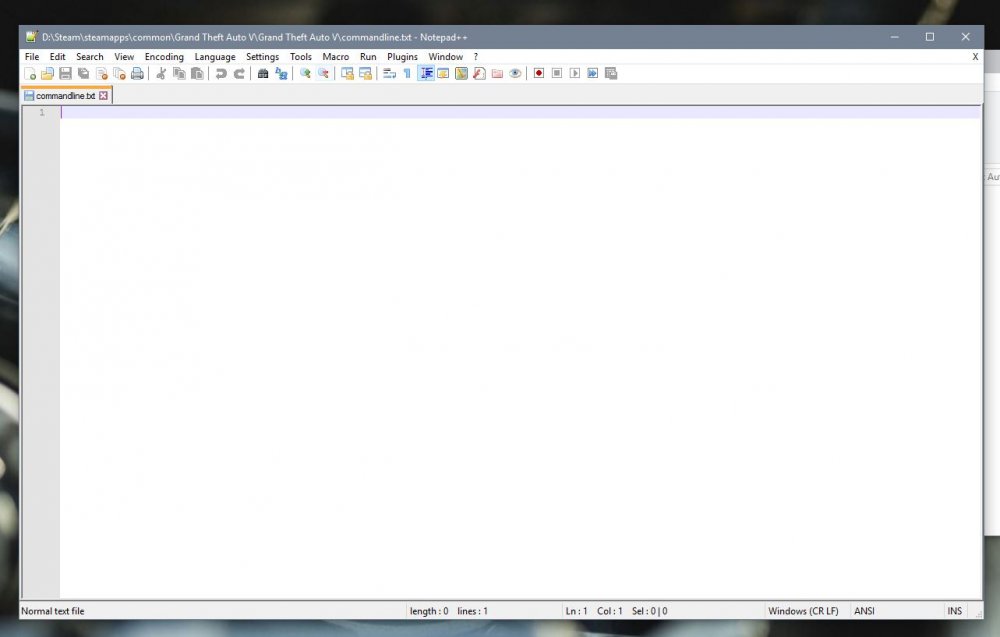This screenshot has height=637, width=1000.
Task: Undo the last edit via toolbar arrow
Action: pyautogui.click(x=221, y=73)
